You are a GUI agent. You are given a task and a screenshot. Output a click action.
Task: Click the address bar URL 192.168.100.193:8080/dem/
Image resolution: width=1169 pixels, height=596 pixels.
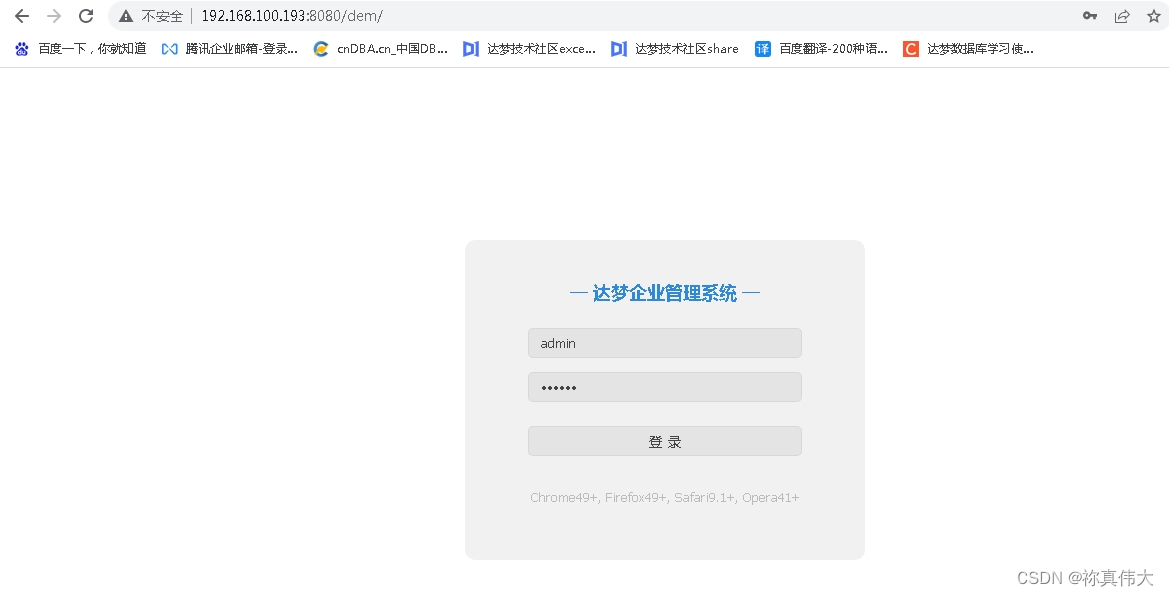pos(292,16)
